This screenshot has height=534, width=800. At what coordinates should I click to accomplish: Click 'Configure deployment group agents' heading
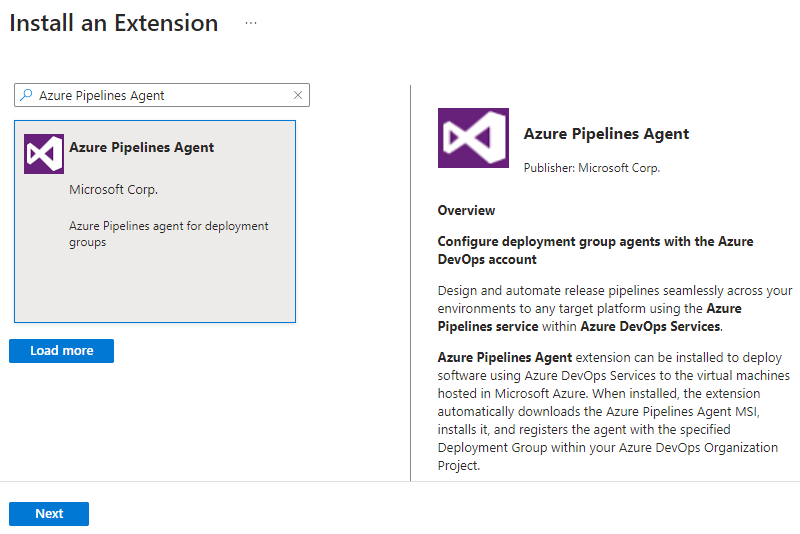(595, 250)
